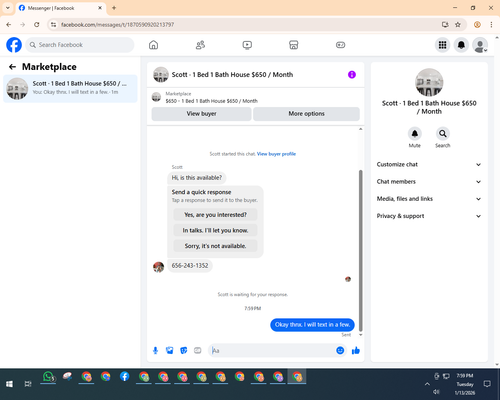The height and width of the screenshot is (400, 500).
Task: Click the large listing photo in right panel
Action: [429, 82]
